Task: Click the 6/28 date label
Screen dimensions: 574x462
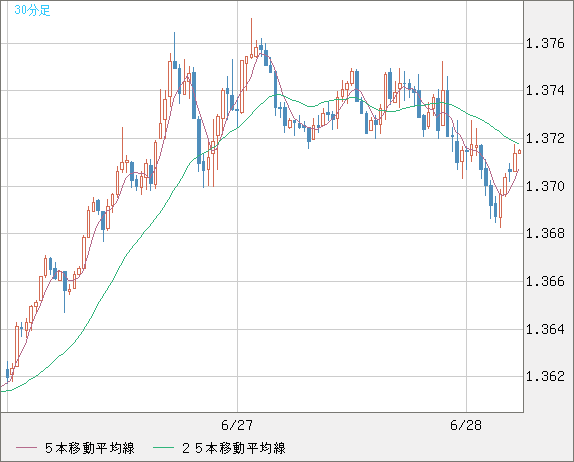Action: [x=466, y=425]
